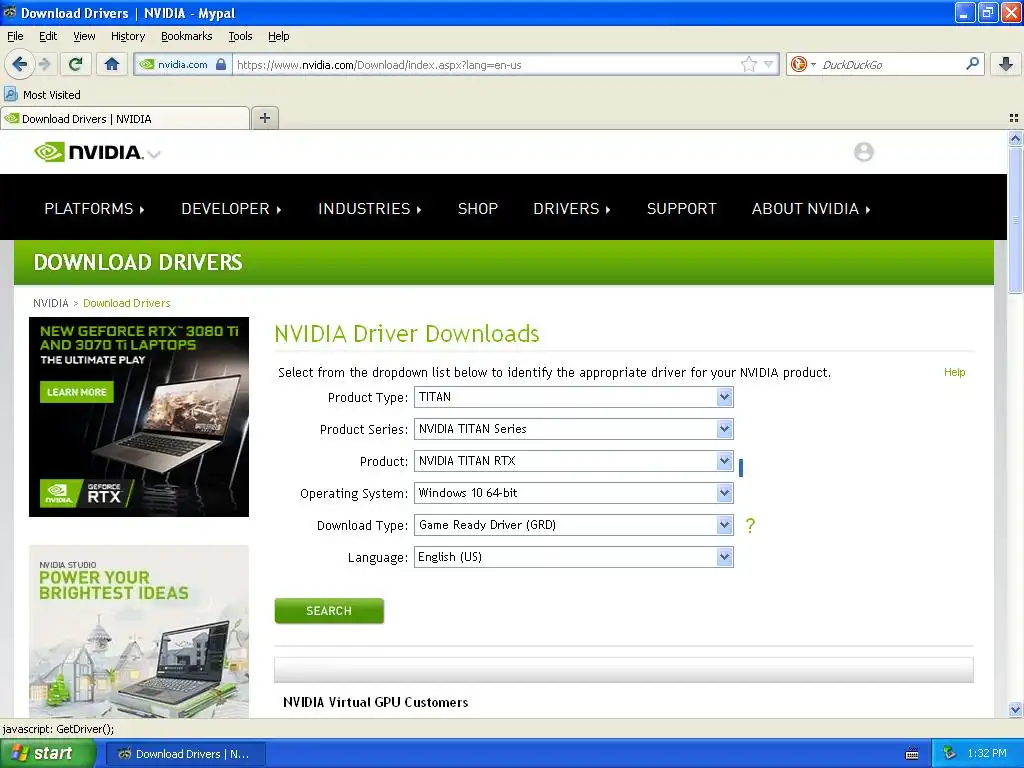Click the 1:32 PM system clock
This screenshot has width=1024, height=768.
coord(986,754)
